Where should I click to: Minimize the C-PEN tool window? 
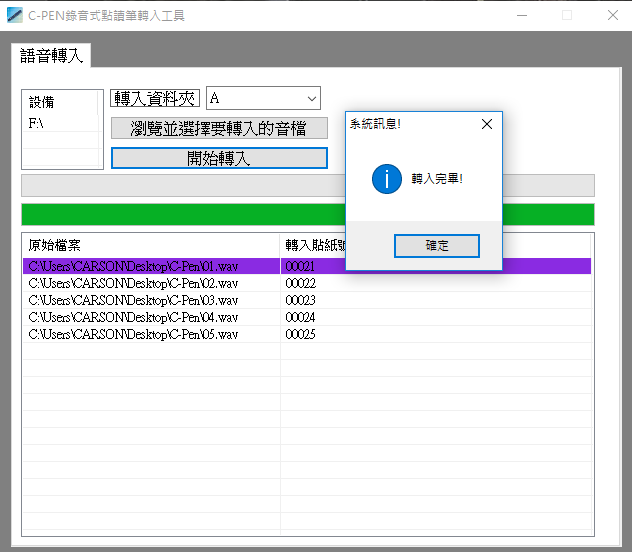pos(522,15)
